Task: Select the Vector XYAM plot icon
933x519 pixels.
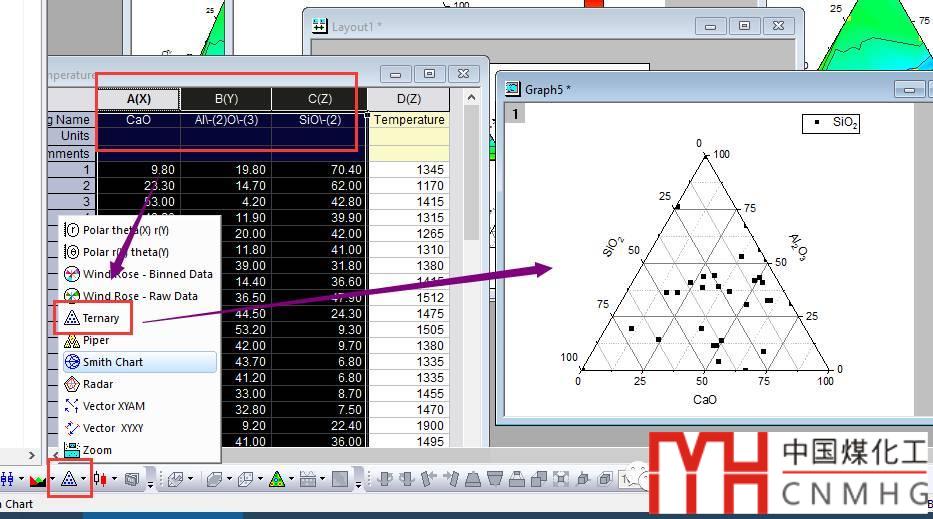Action: tap(72, 406)
